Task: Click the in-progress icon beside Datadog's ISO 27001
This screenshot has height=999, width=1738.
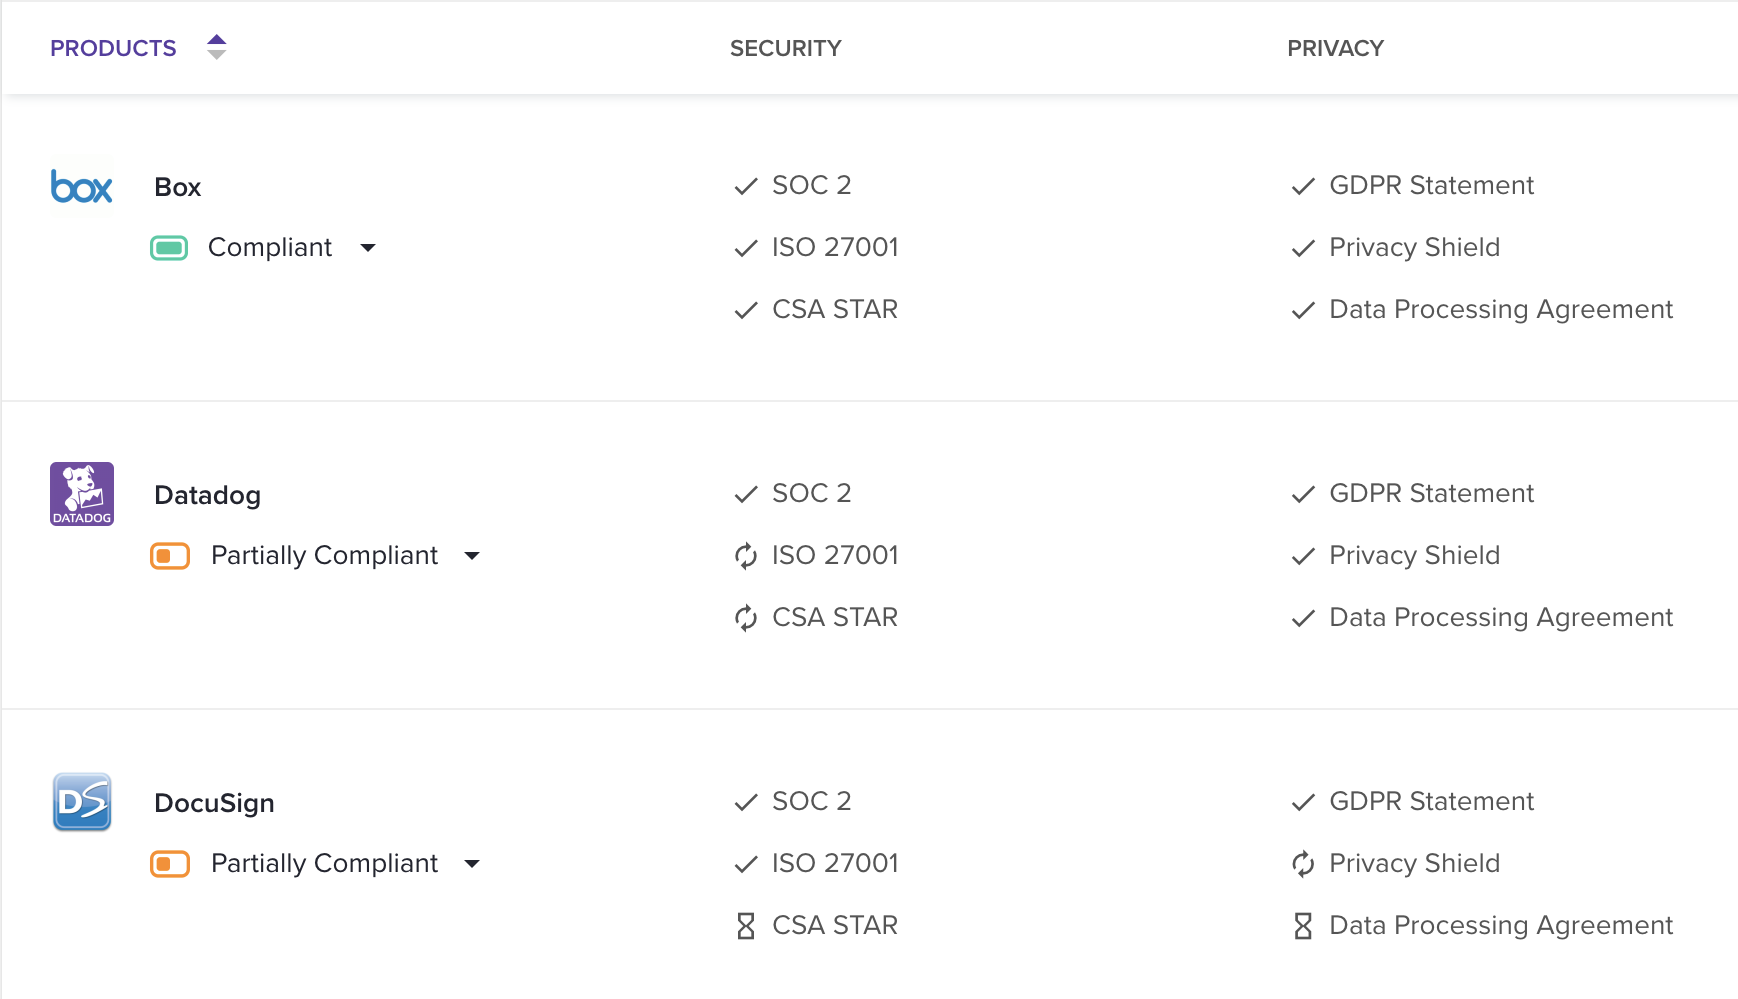Action: point(745,555)
